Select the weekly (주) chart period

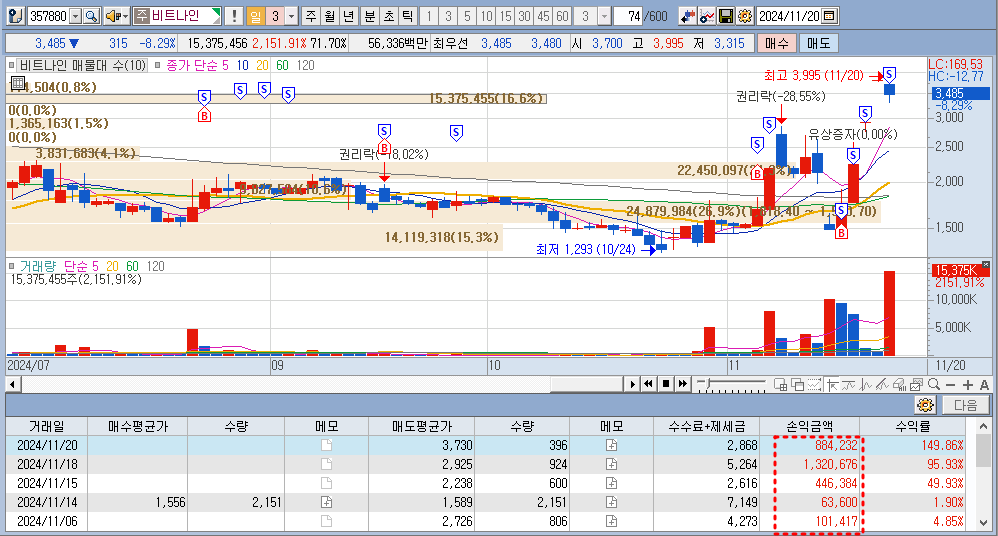tap(311, 16)
